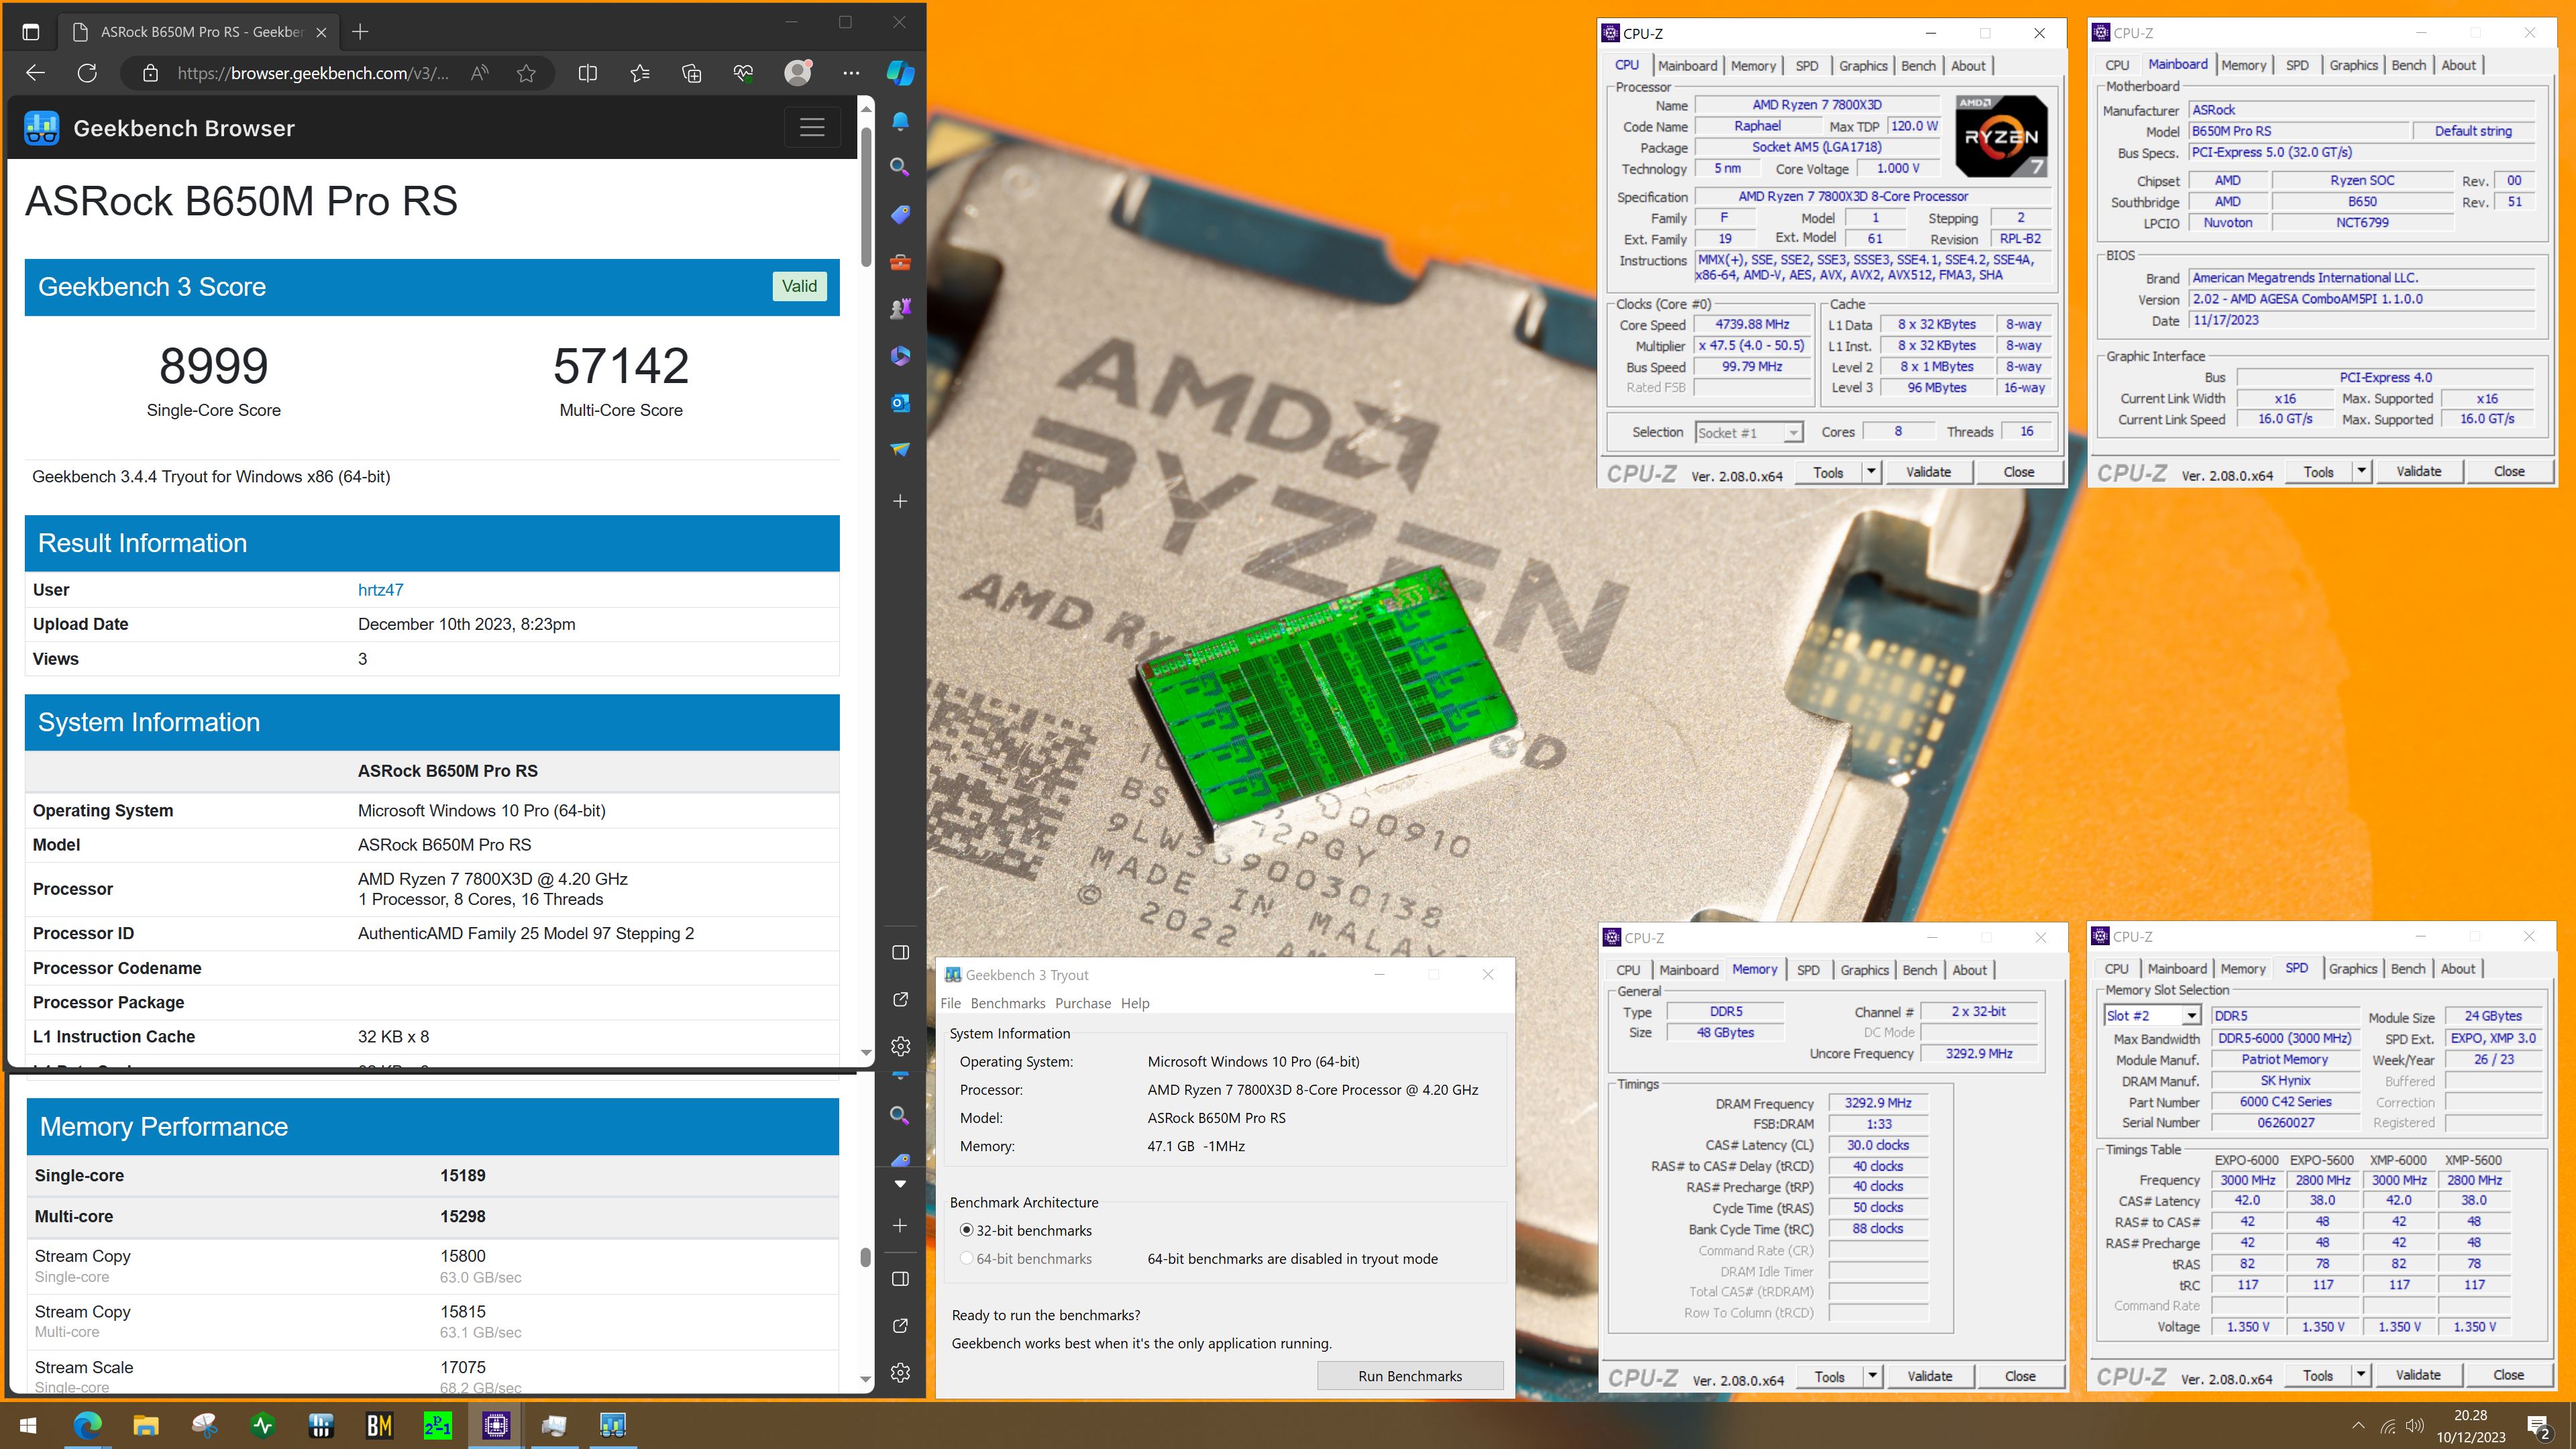Viewport: 2576px width, 1449px height.
Task: Open the Edge Collections icon
Action: [691, 72]
